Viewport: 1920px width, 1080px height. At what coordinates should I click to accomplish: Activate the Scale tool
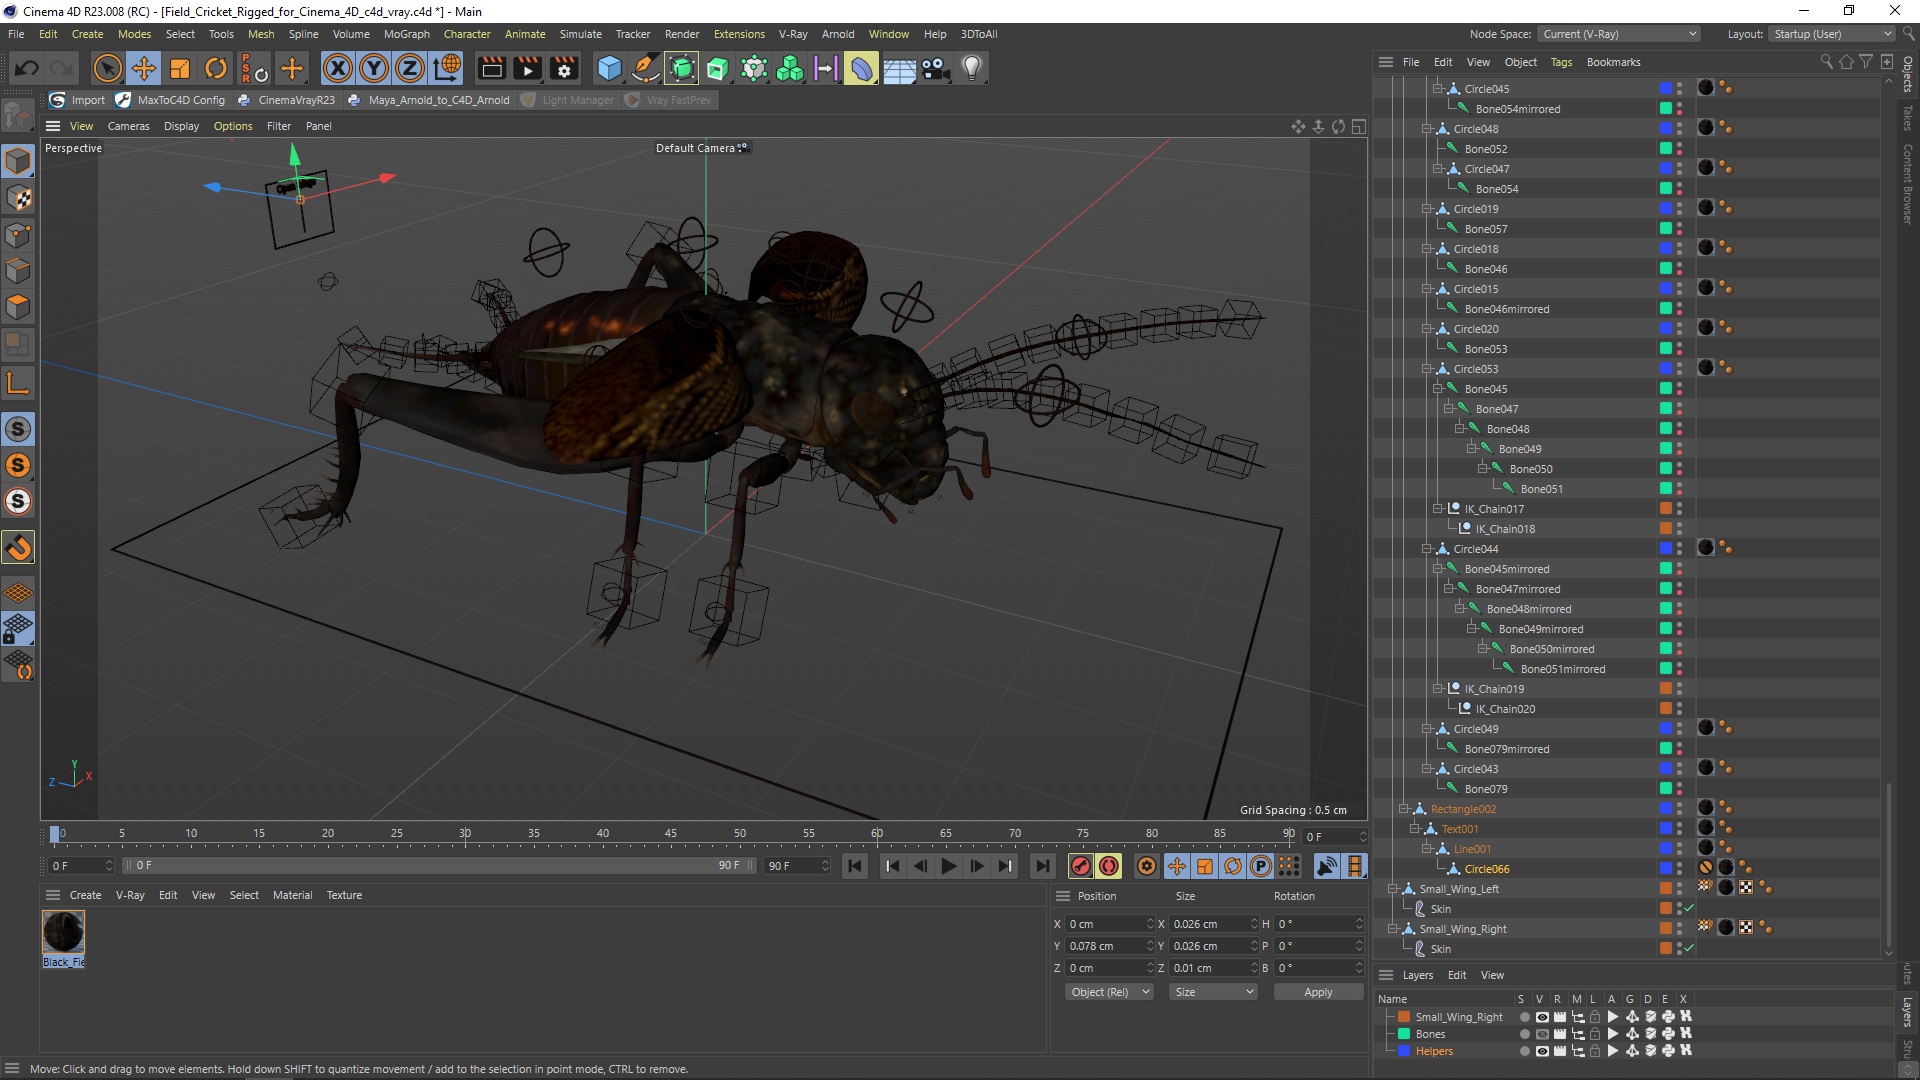click(x=180, y=68)
